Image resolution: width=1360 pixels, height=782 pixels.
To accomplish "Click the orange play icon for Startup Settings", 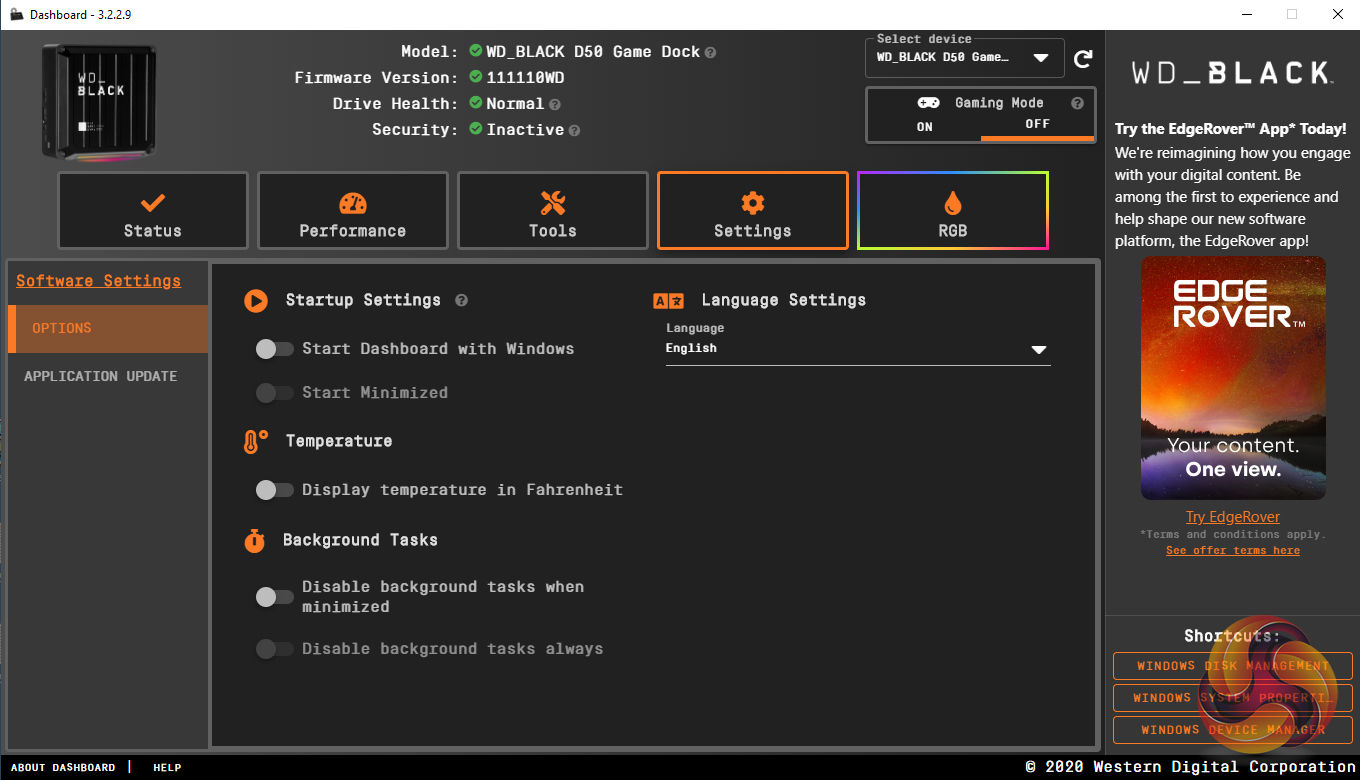I will 256,300.
